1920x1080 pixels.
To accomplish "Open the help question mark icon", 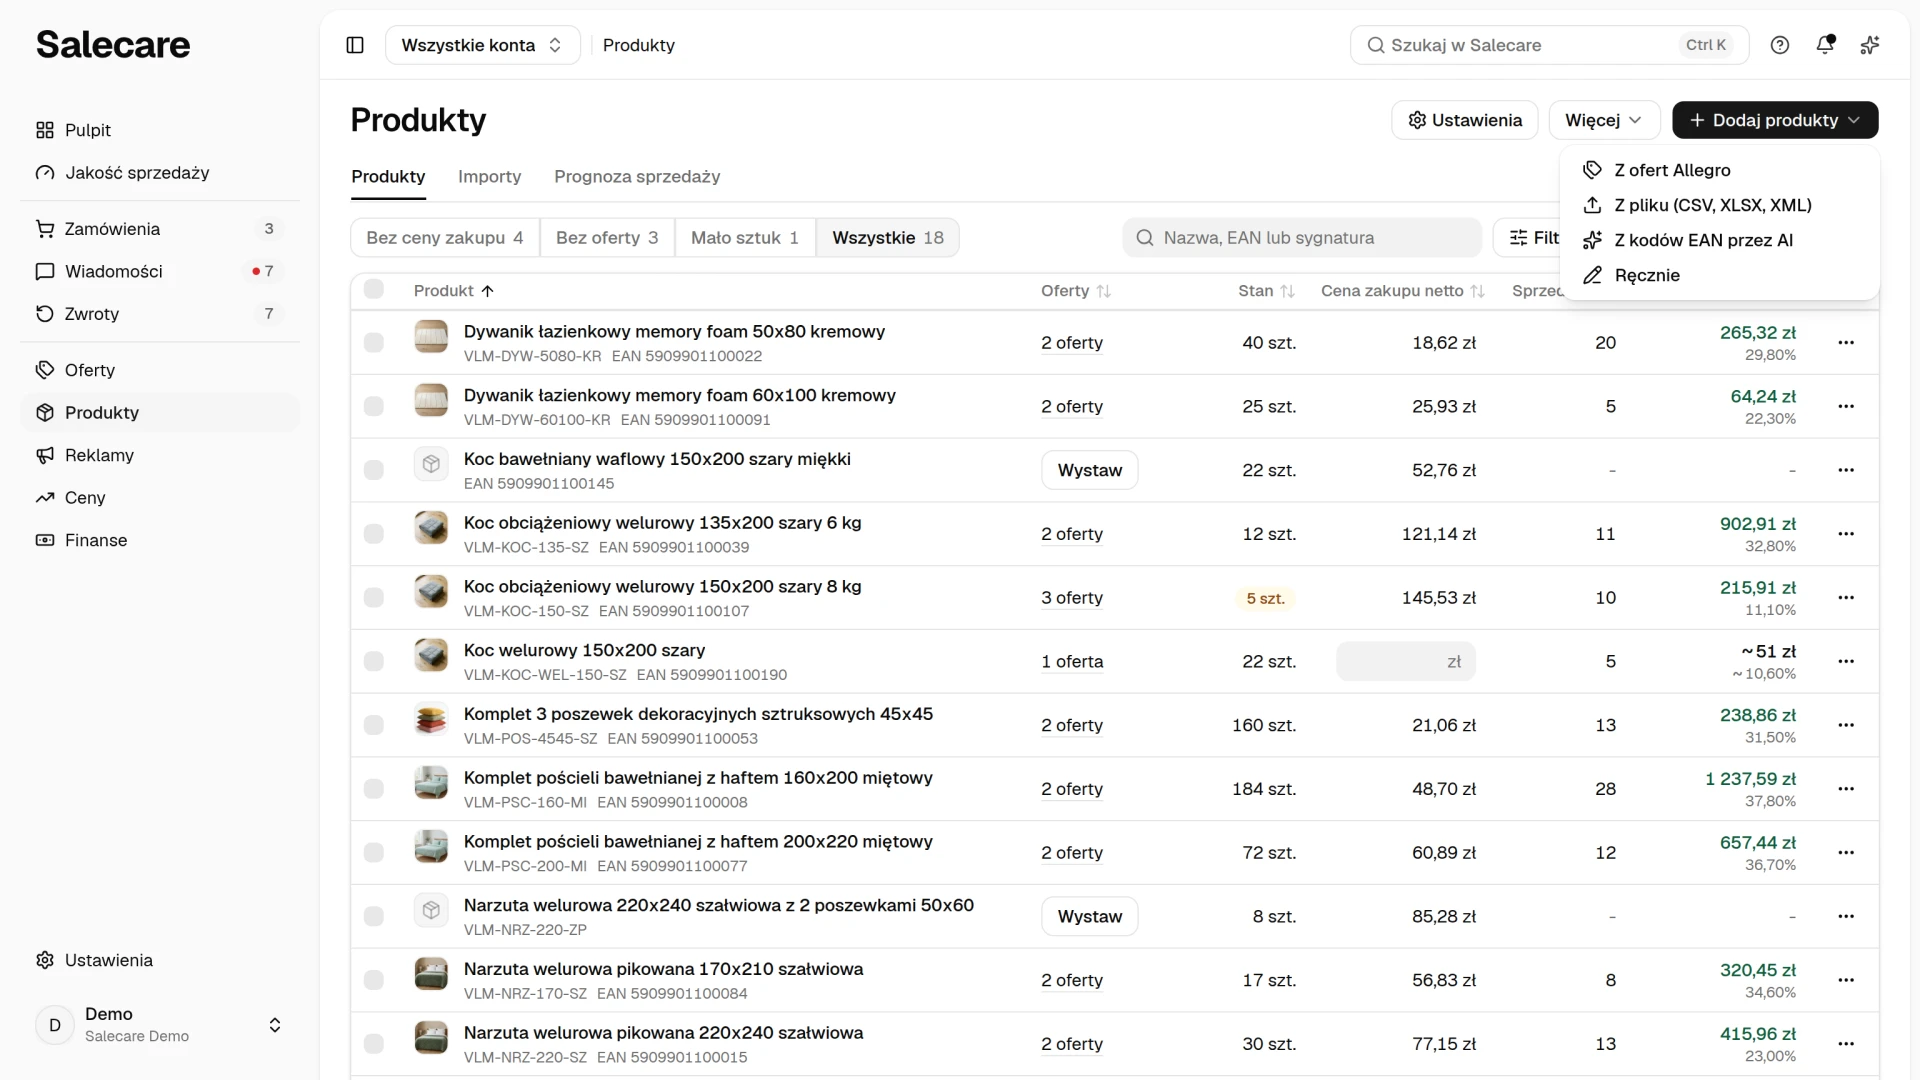I will coord(1780,45).
